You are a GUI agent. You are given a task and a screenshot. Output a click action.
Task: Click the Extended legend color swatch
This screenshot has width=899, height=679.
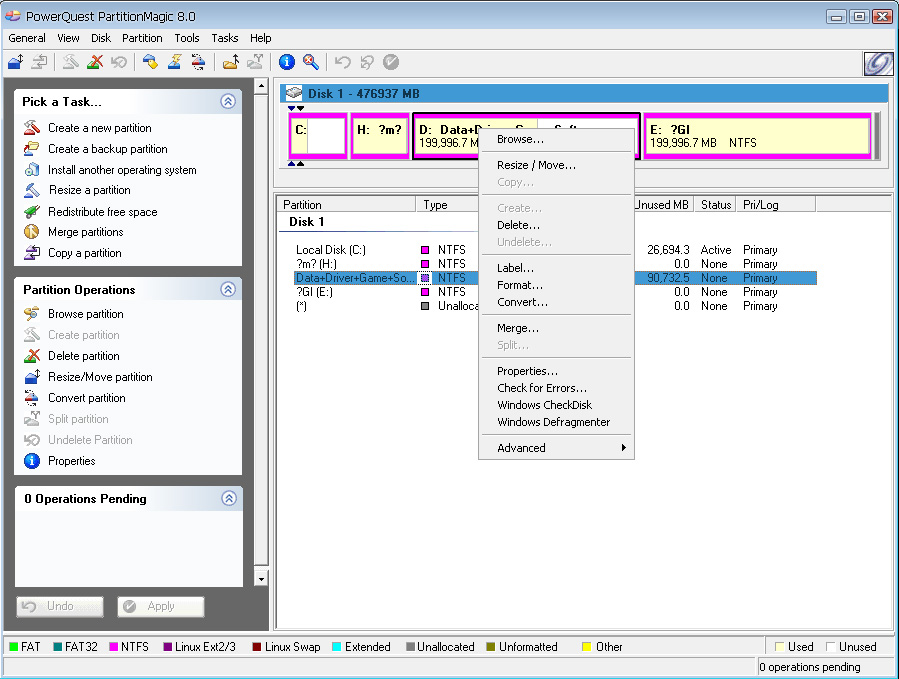pos(337,647)
